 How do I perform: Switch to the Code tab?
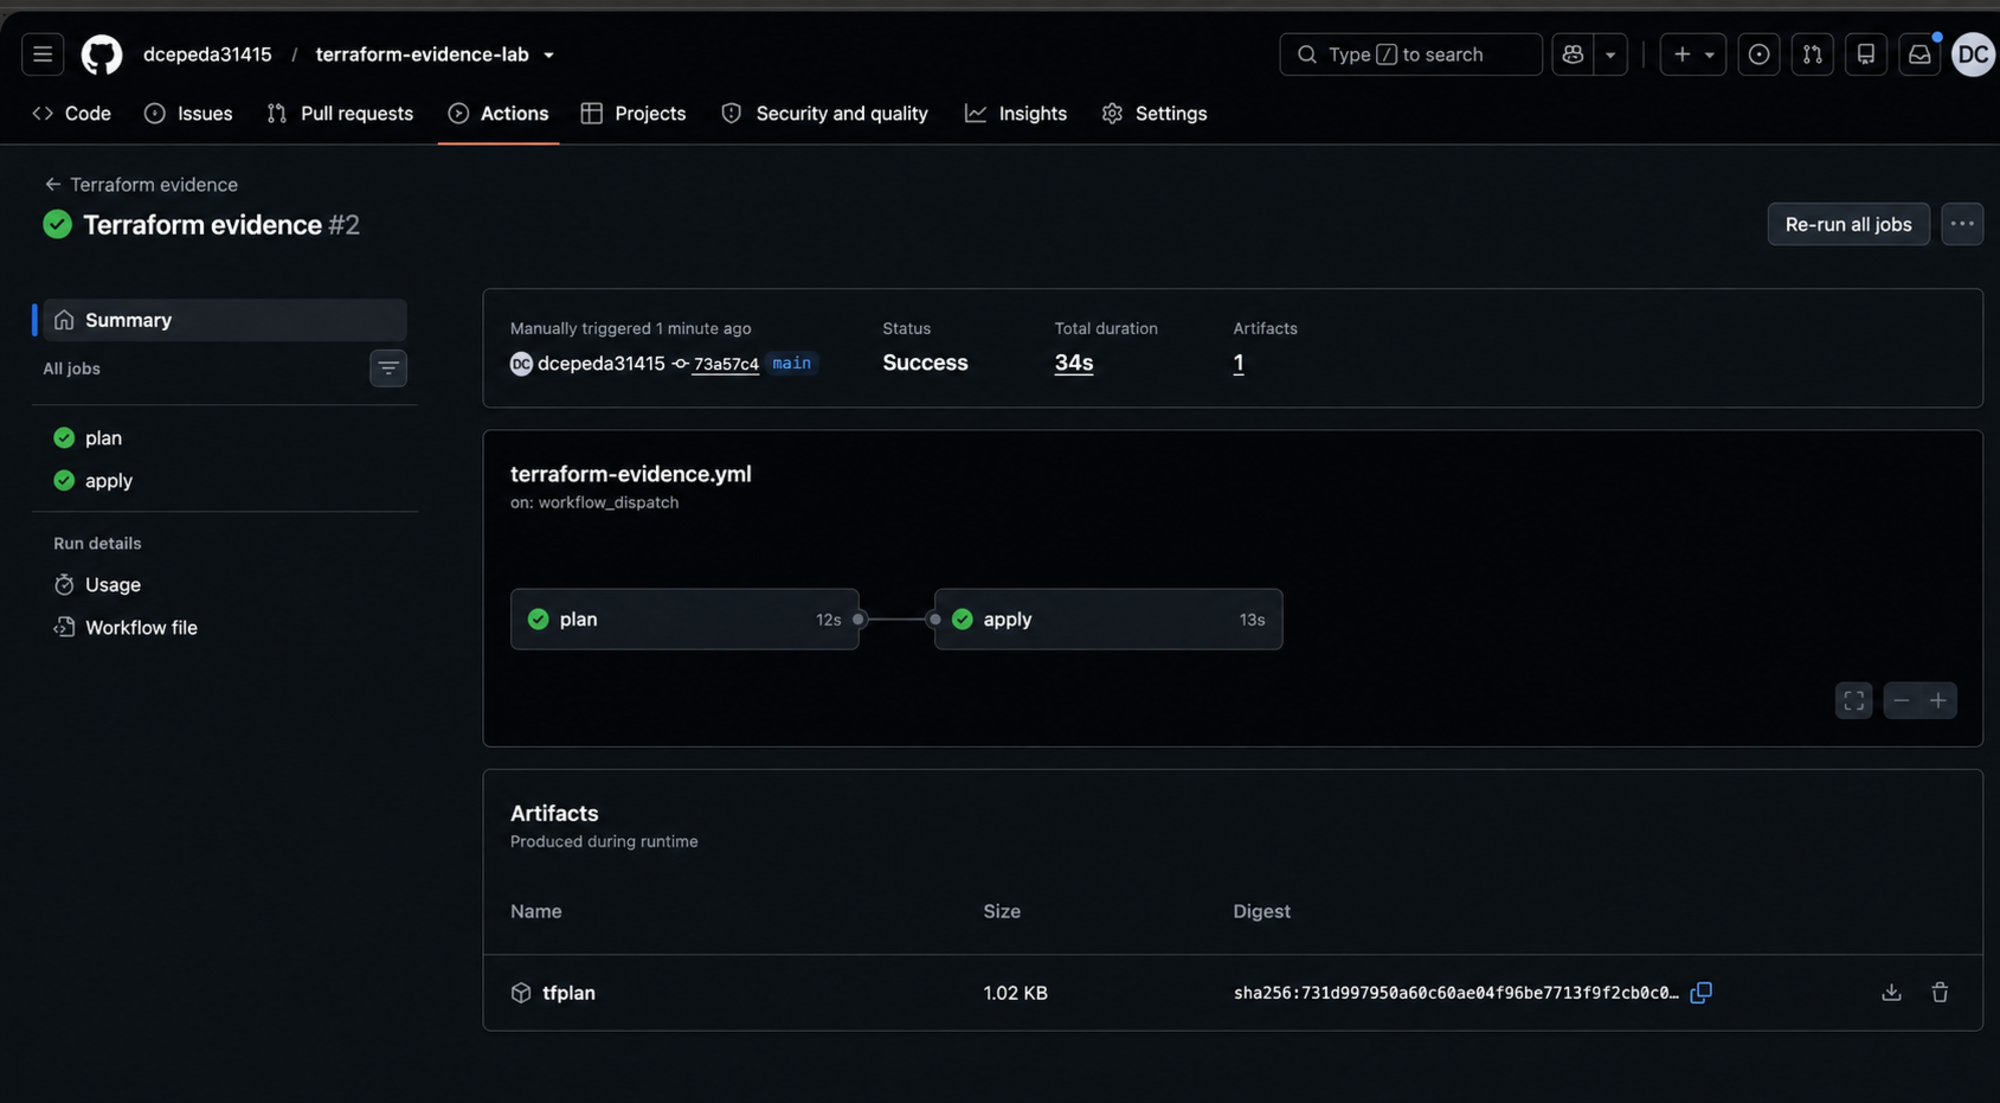pos(71,113)
